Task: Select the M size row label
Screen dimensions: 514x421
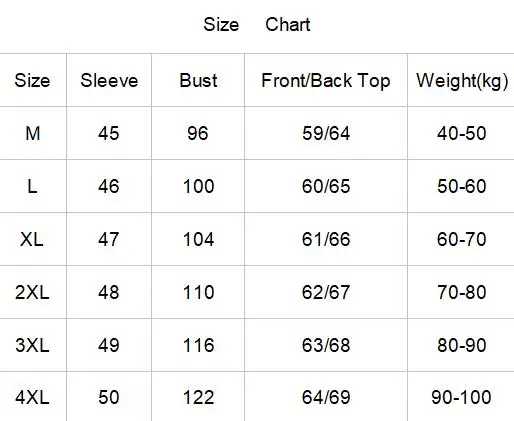Action: point(33,133)
